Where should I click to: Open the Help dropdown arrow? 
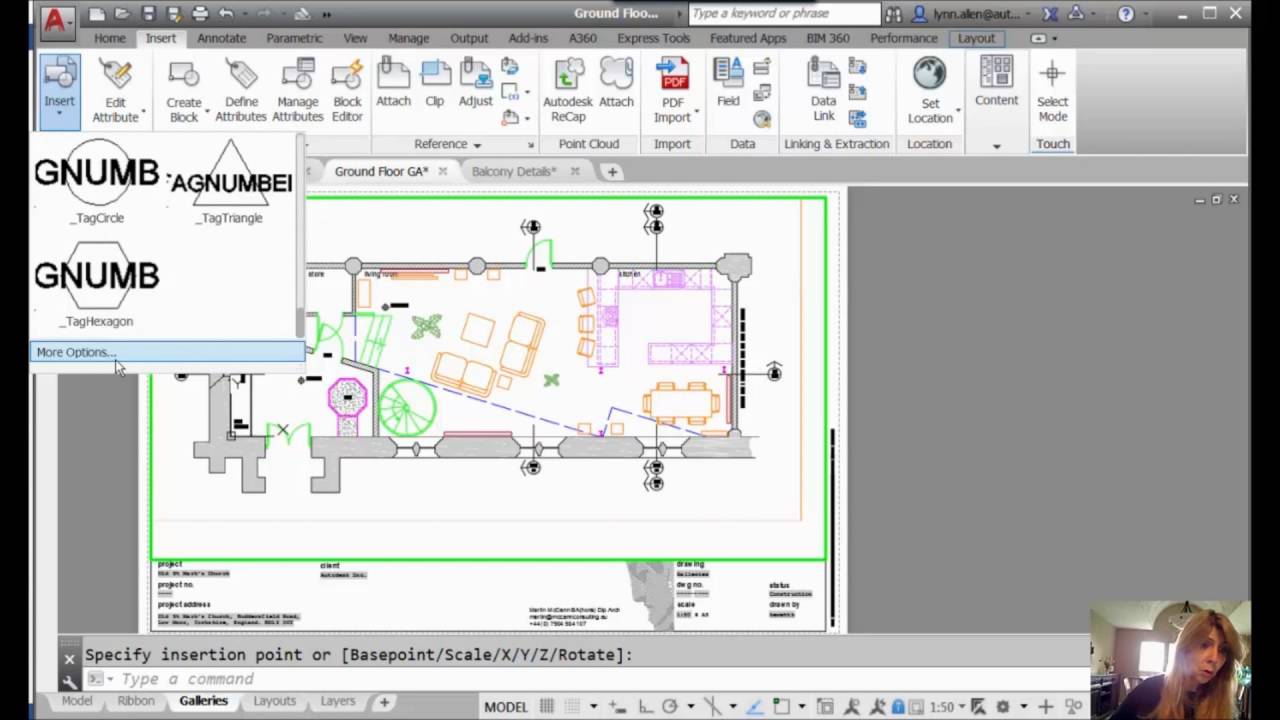click(x=1146, y=14)
